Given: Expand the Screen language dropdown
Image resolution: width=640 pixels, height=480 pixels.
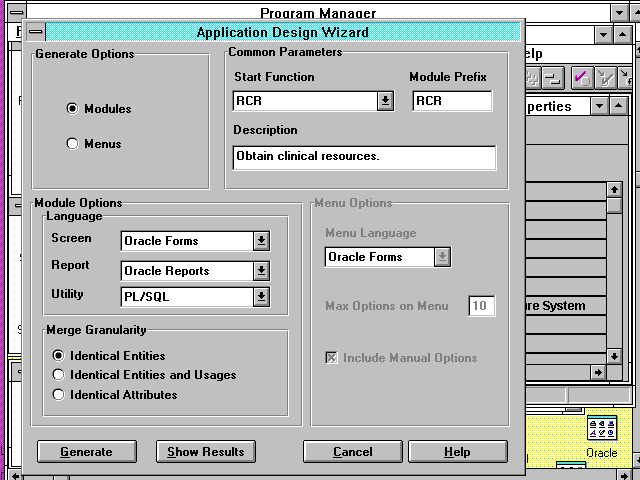Looking at the screenshot, I should (261, 241).
